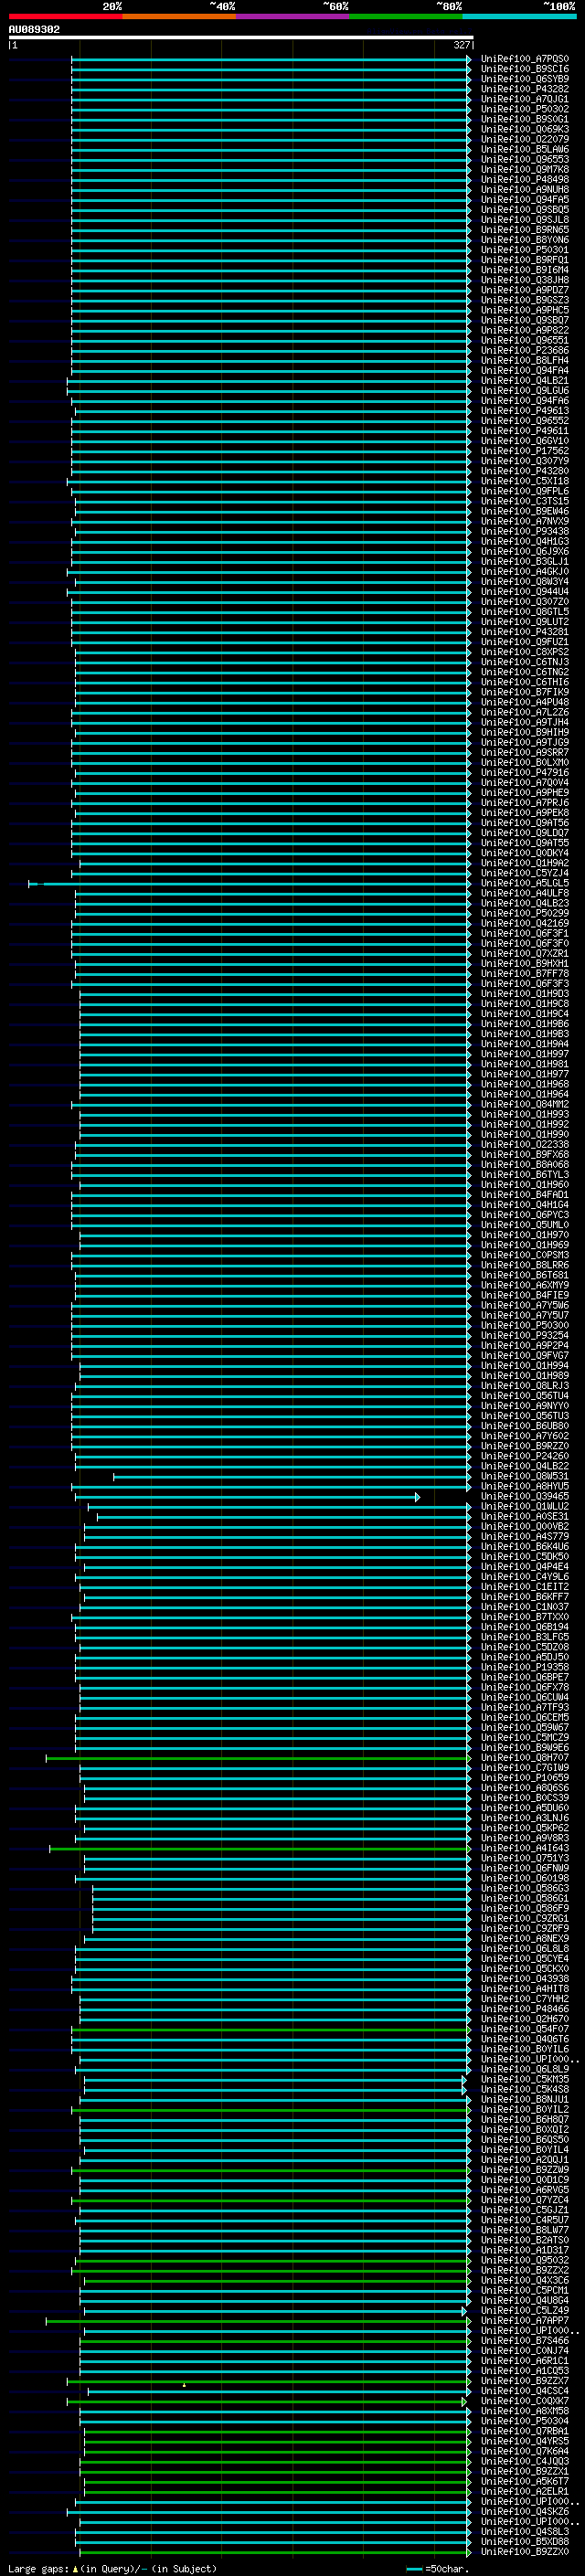Click the purple ~60% identity legend segment
This screenshot has height=2576, width=585.
click(x=293, y=16)
